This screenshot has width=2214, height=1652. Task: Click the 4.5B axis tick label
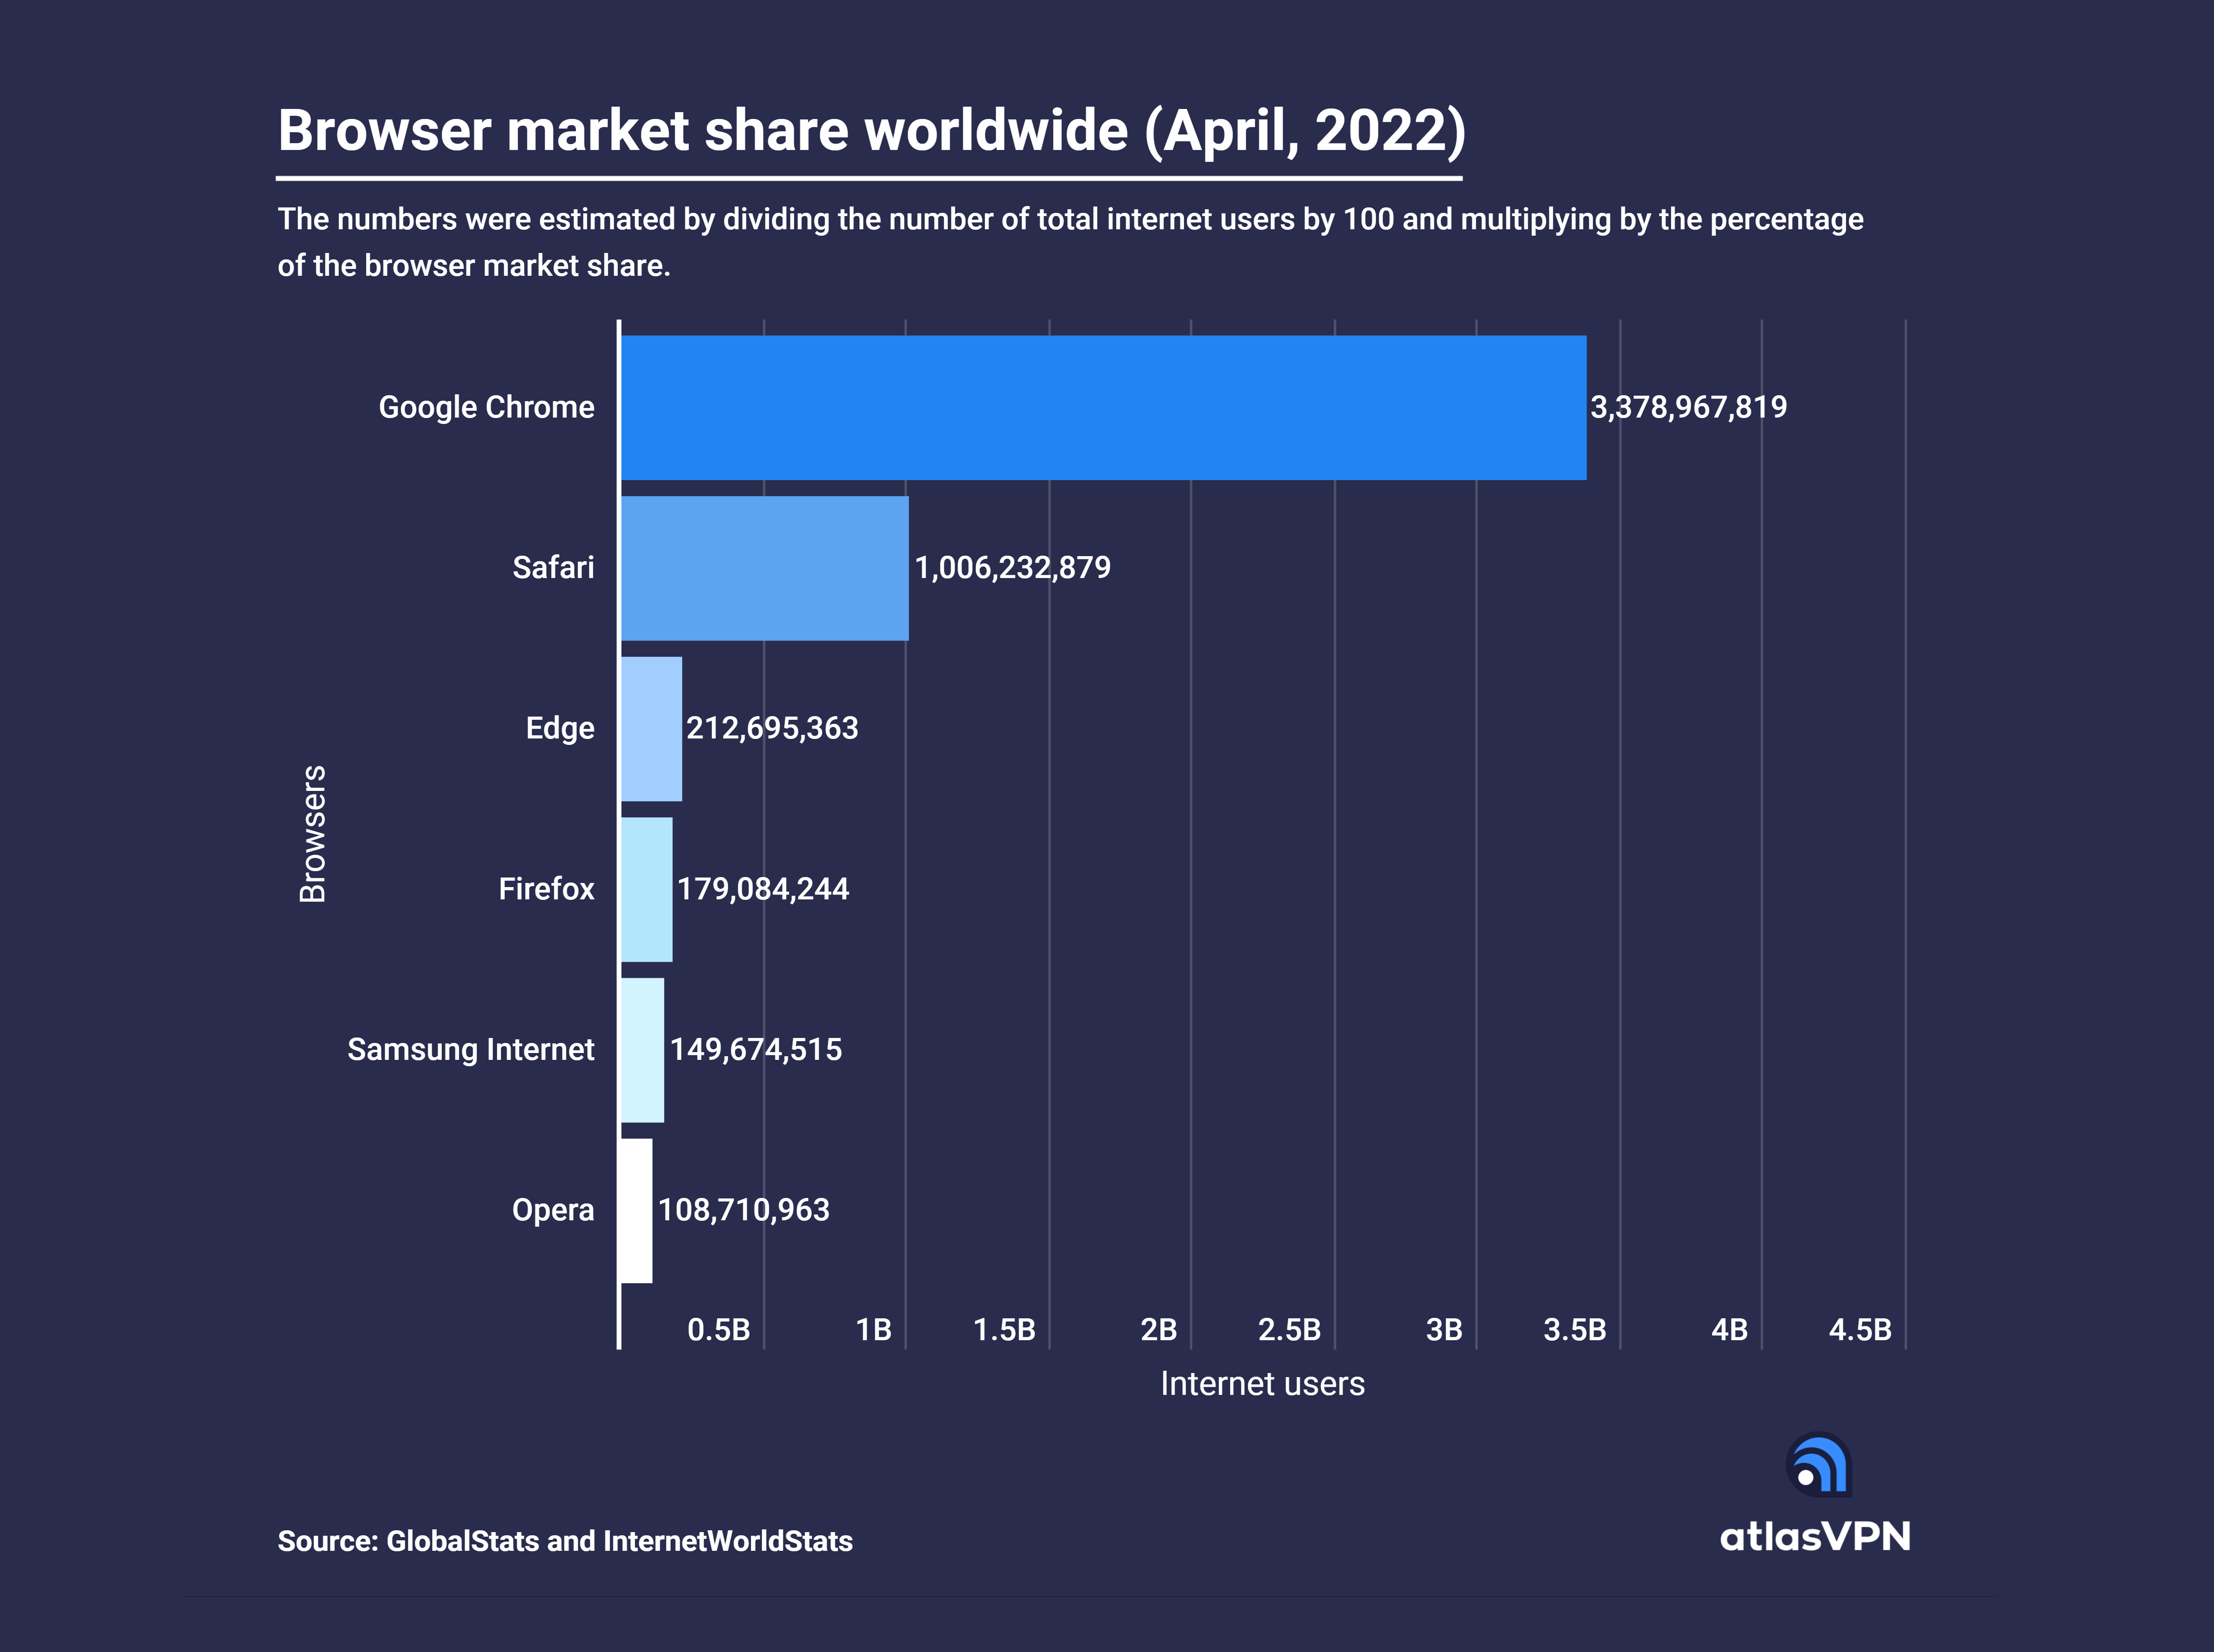pyautogui.click(x=1860, y=1330)
